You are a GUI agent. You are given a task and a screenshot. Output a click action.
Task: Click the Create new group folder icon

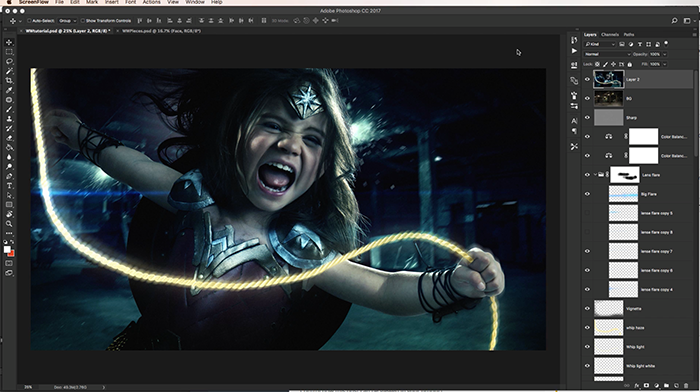[666, 385]
